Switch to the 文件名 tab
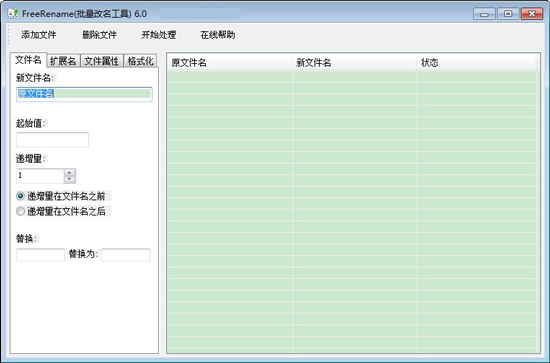Screen dimensions: 550x363 [28, 60]
